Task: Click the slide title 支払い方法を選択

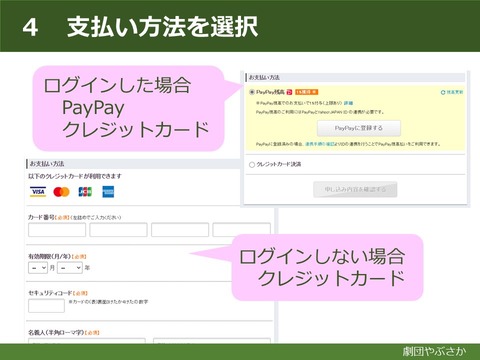Action: (x=162, y=27)
